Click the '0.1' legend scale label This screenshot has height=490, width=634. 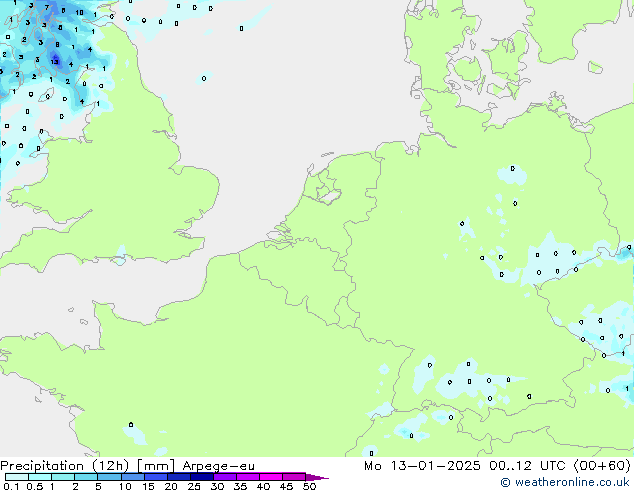pos(11,486)
